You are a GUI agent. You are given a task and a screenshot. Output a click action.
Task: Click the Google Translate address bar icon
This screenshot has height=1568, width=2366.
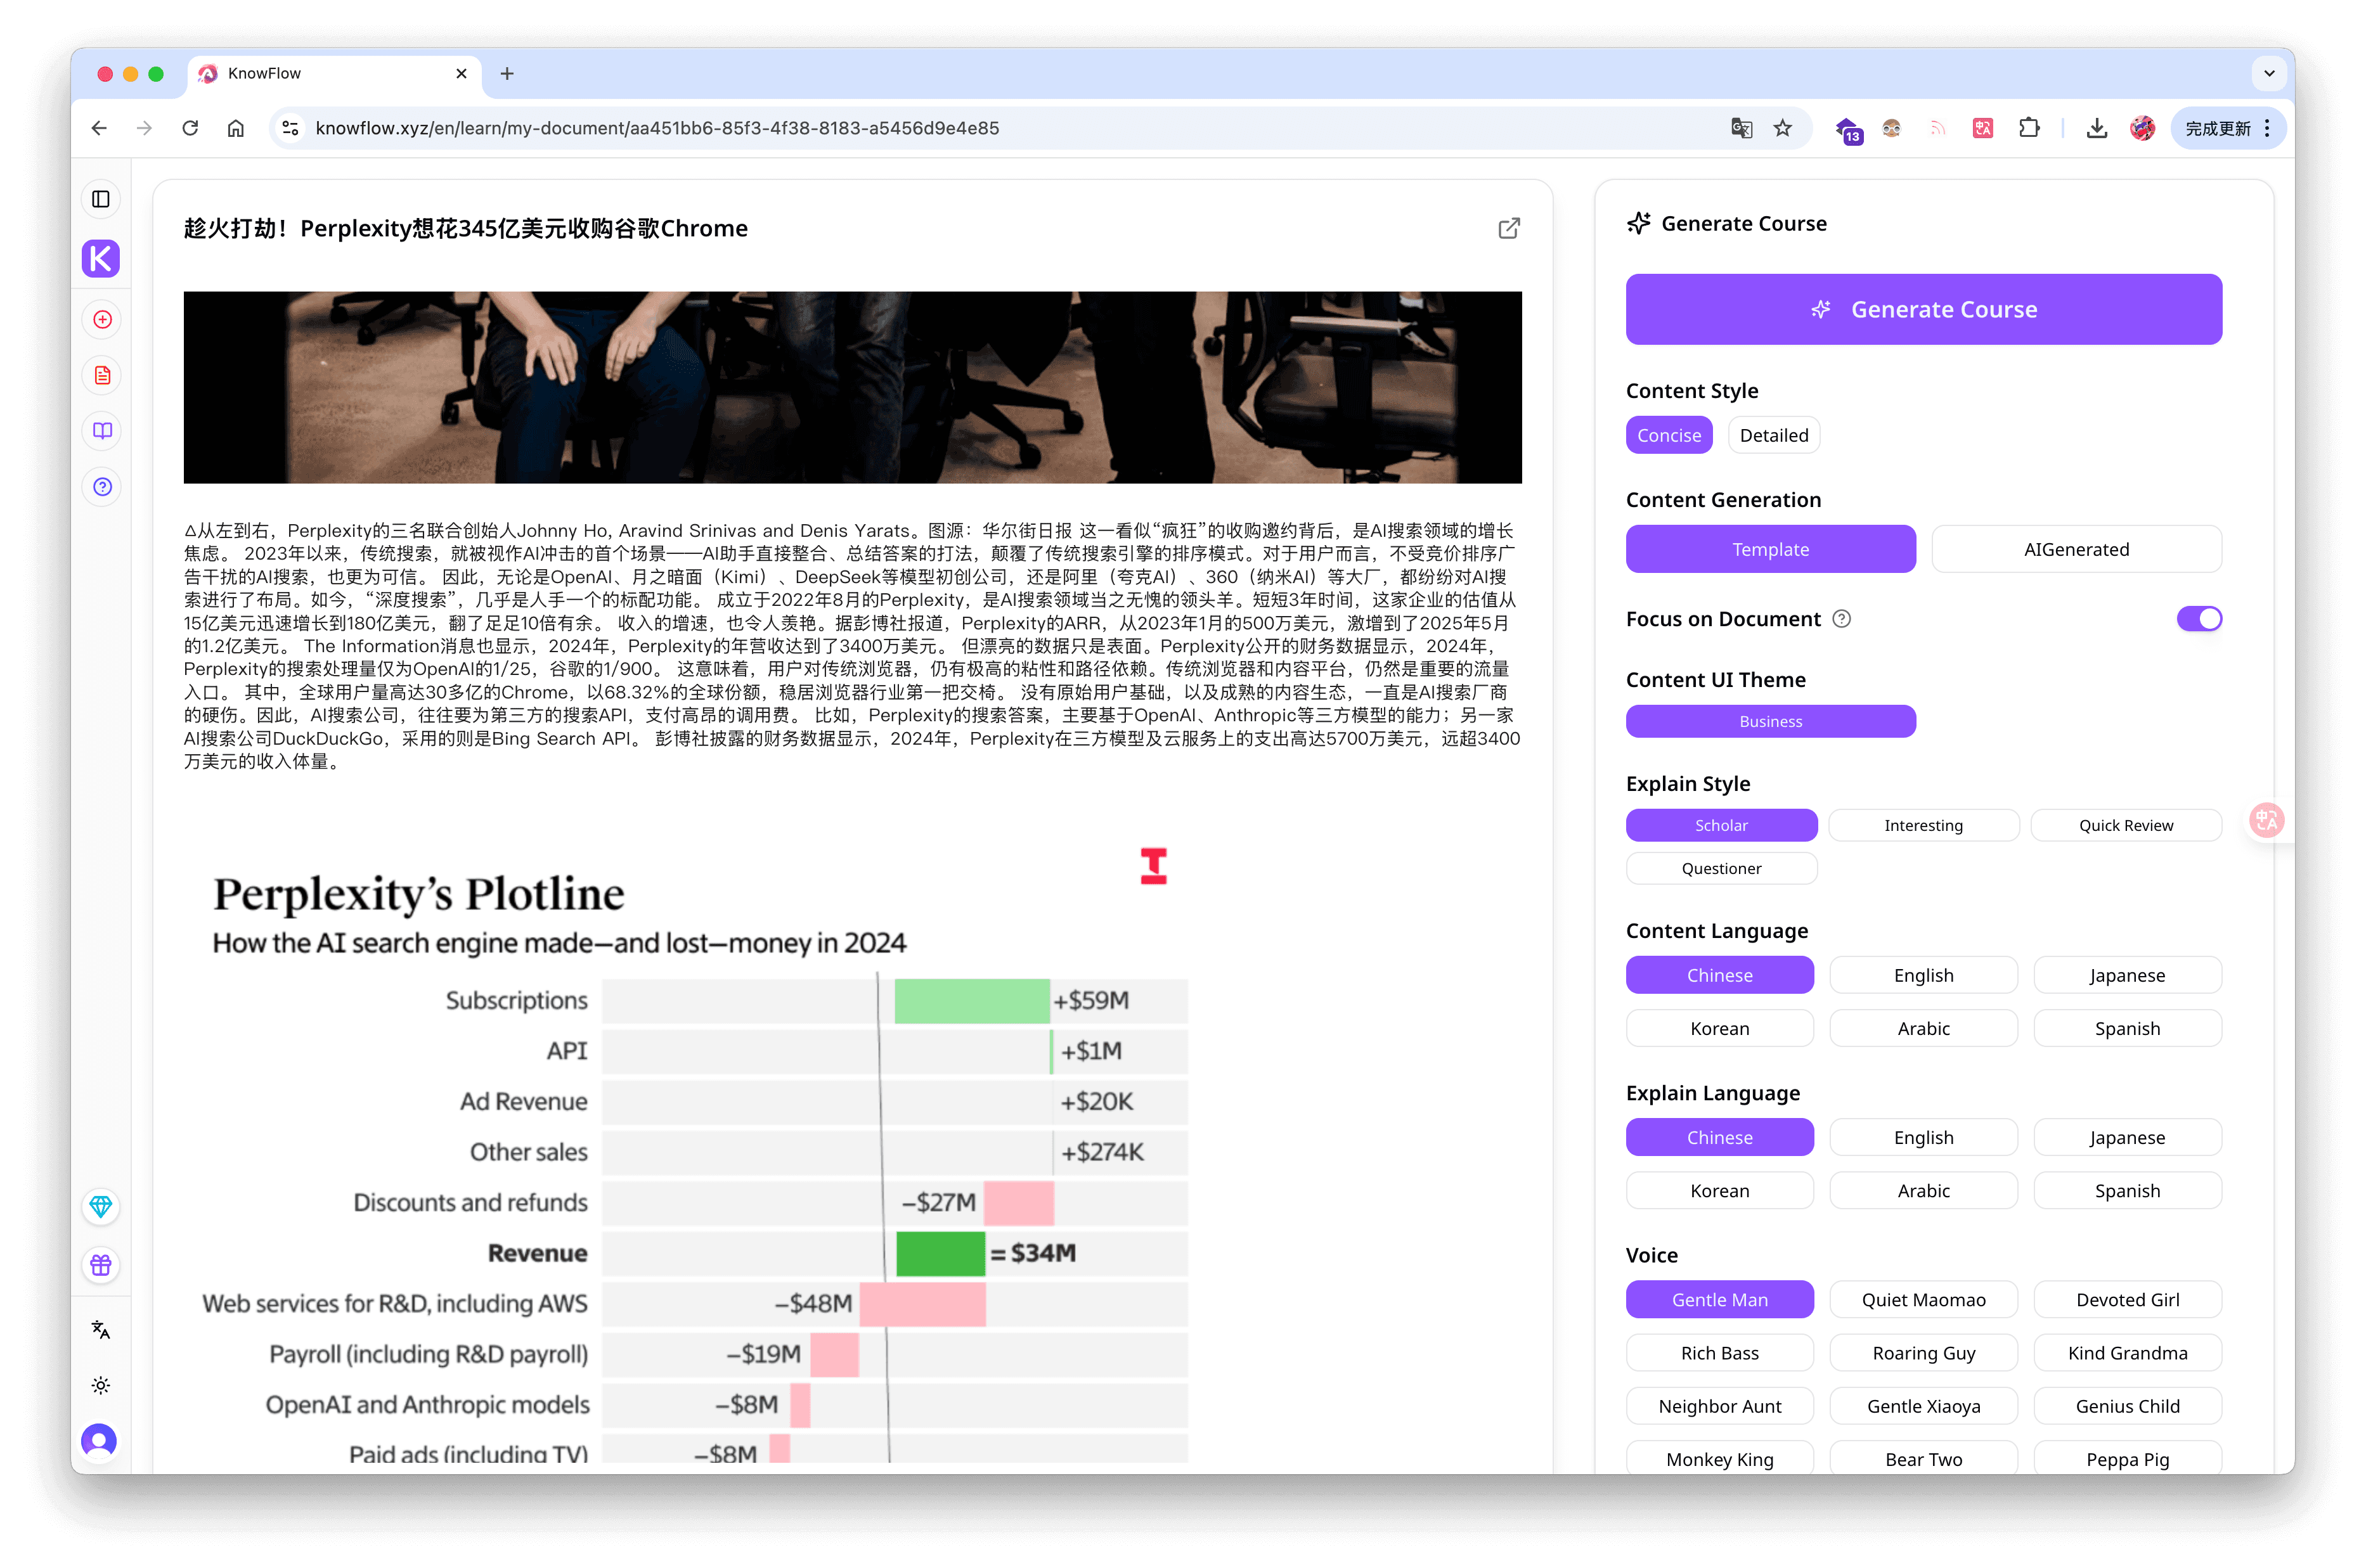pyautogui.click(x=1741, y=128)
